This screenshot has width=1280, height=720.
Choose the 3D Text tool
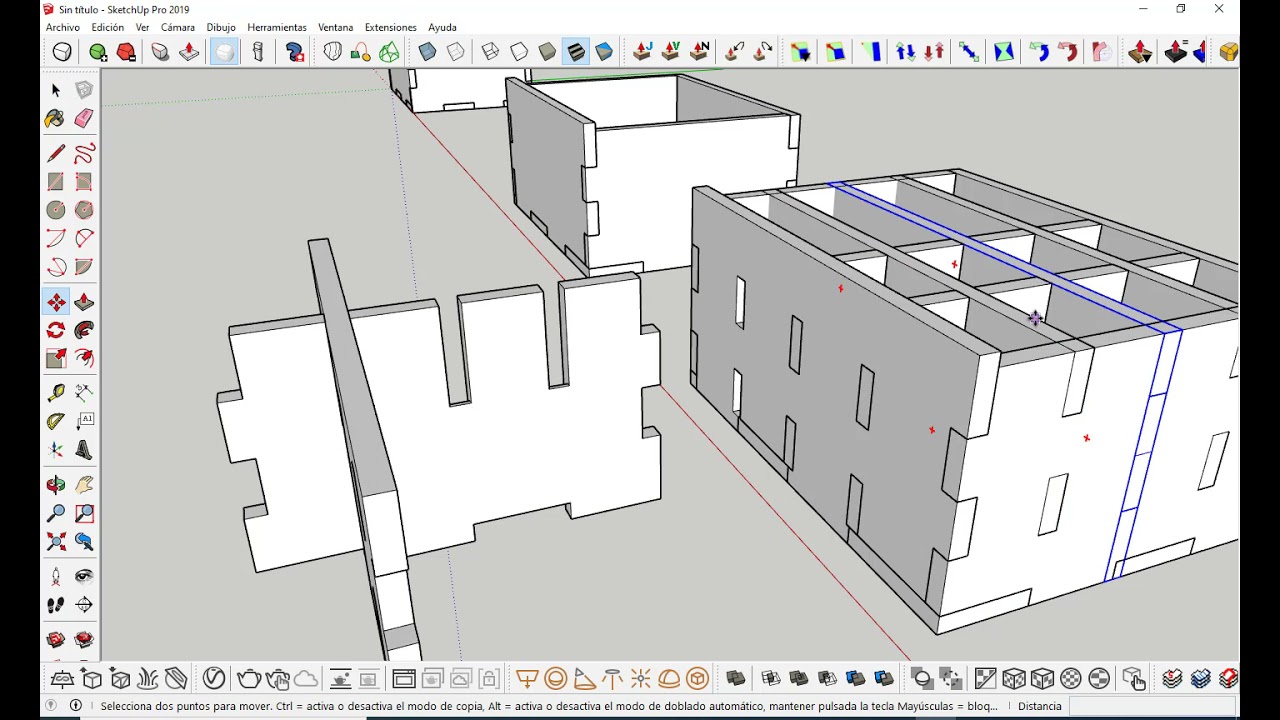84,450
